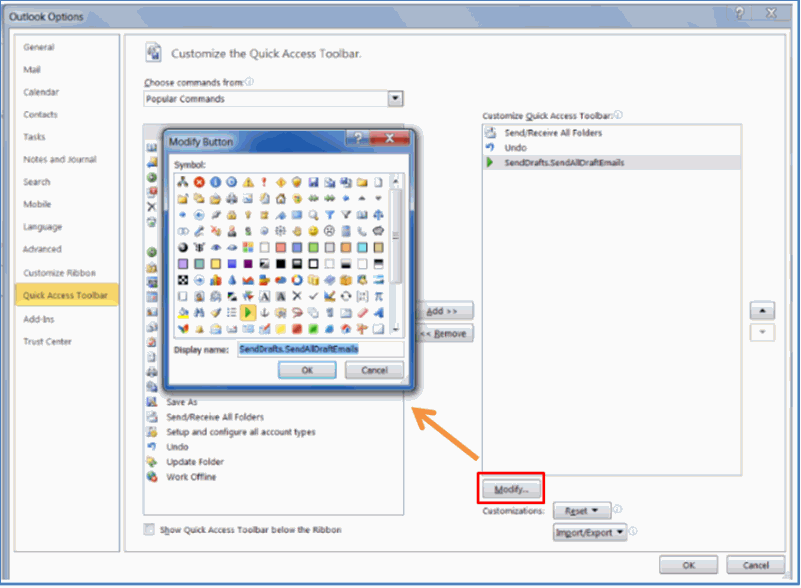
Task: Switch to the Mail options category
Action: 34,70
